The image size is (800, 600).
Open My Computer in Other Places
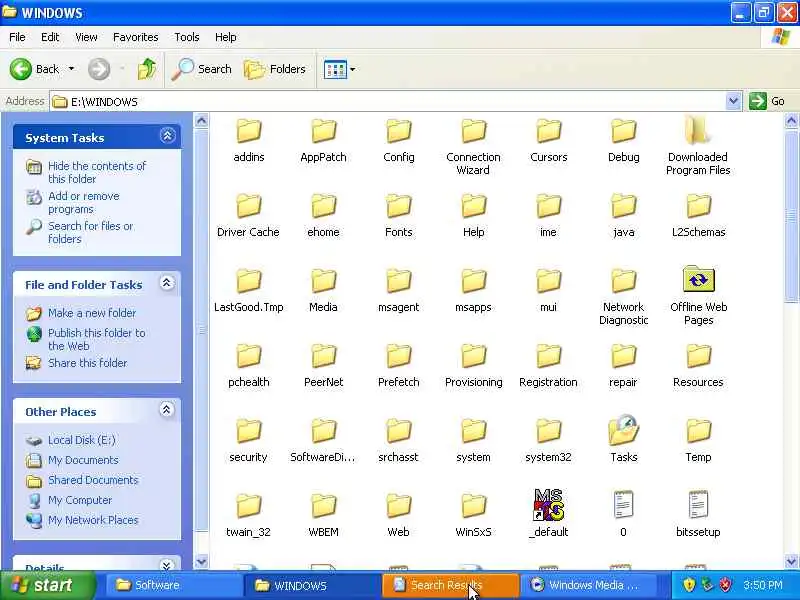tap(80, 500)
